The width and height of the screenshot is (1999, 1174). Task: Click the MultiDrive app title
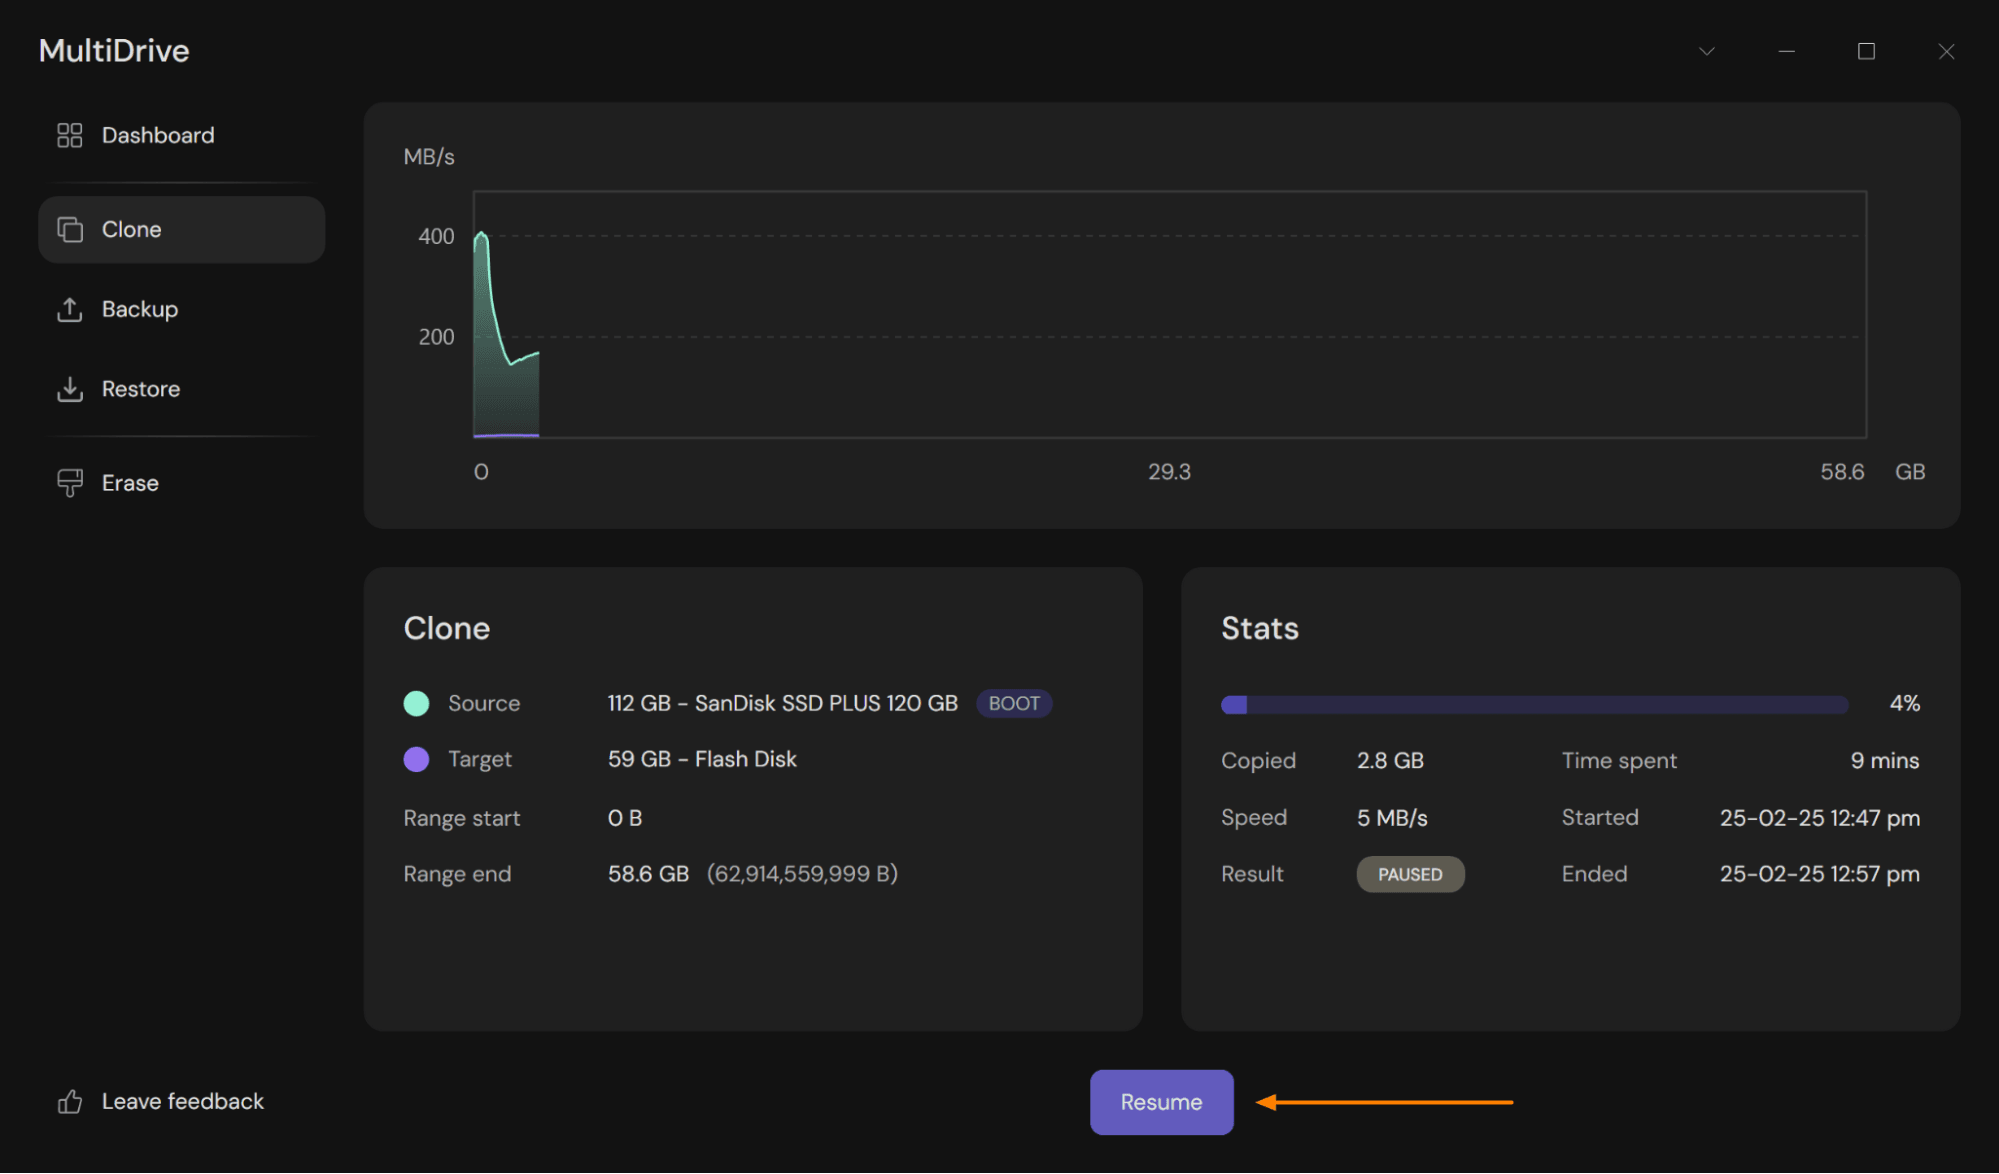click(x=114, y=51)
